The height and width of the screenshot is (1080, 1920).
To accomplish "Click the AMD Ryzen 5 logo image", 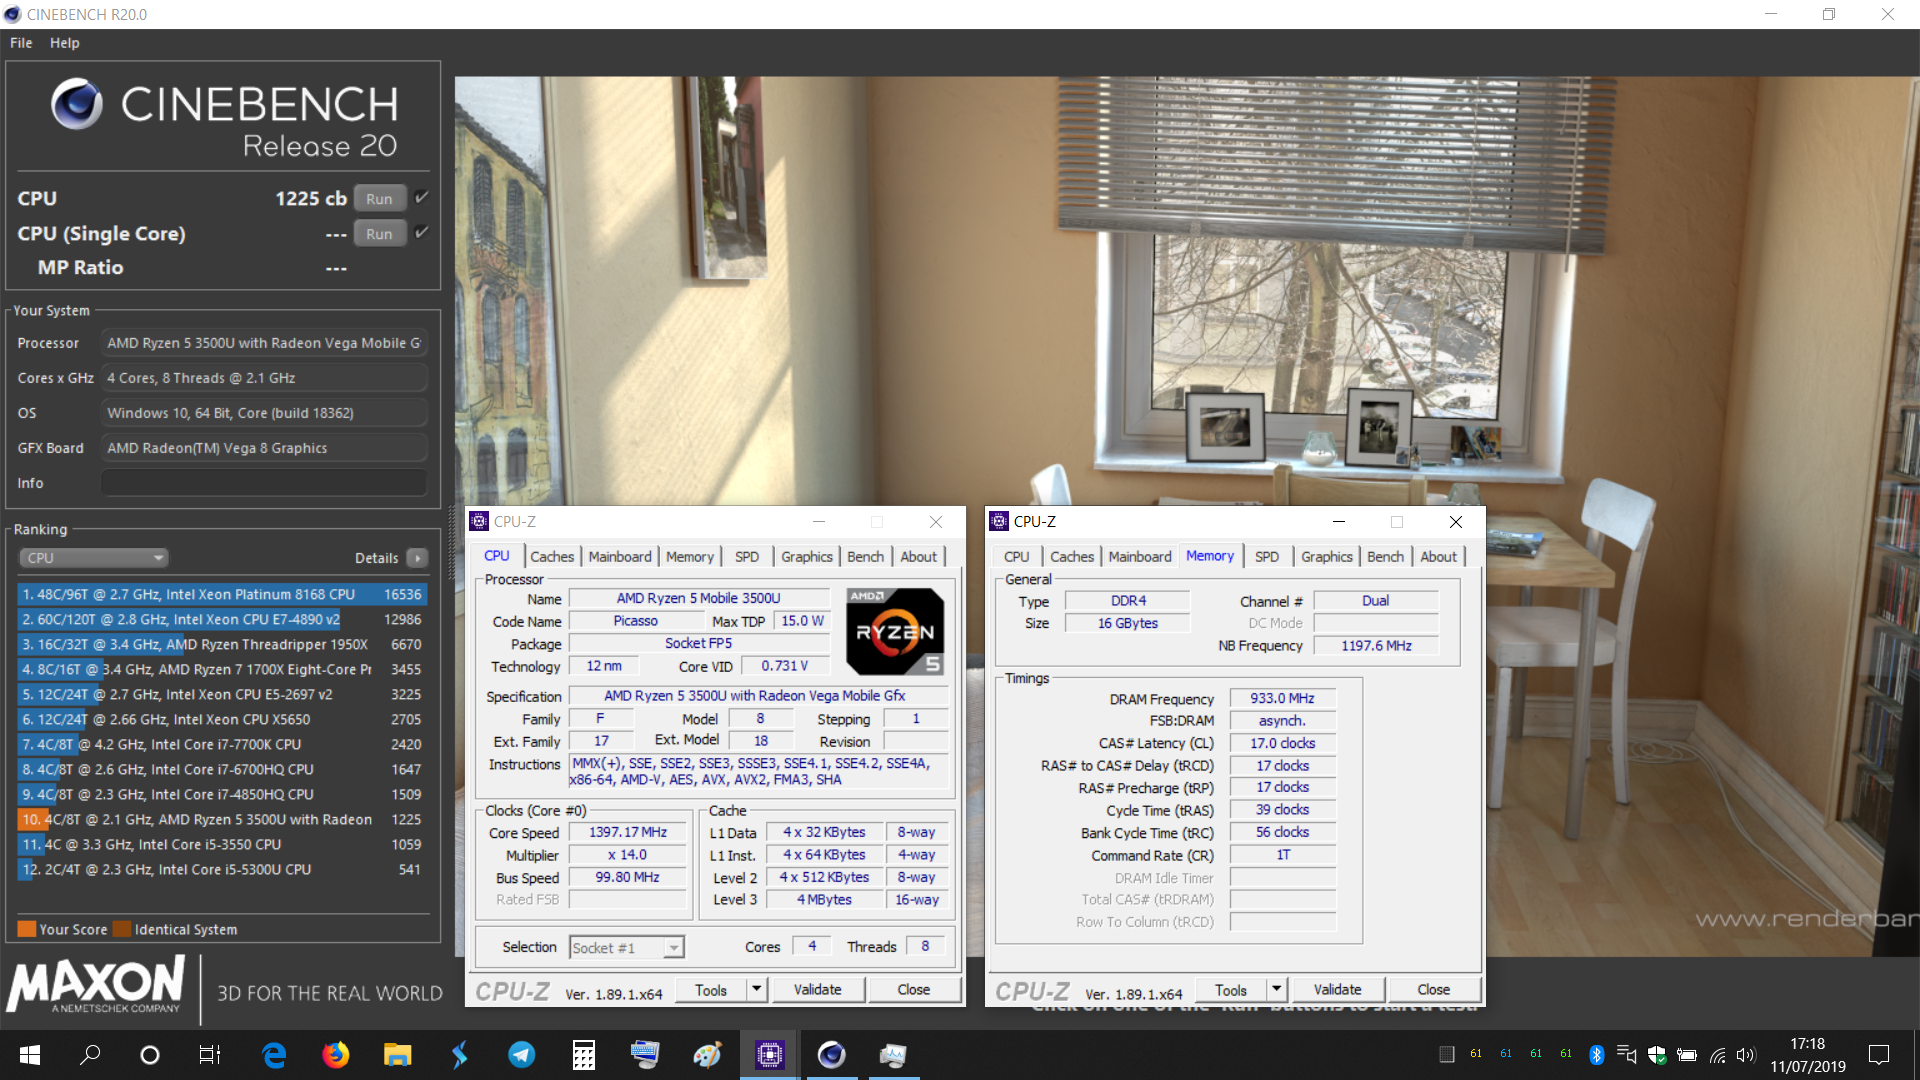I will [895, 632].
